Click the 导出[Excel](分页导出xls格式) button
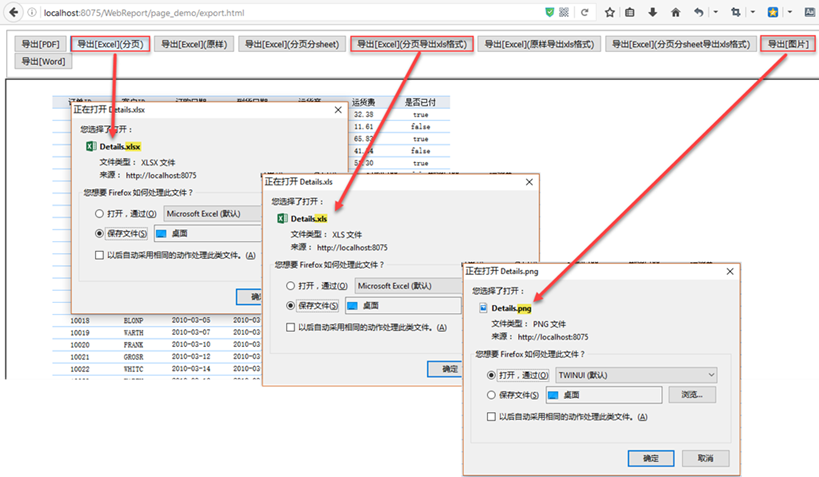This screenshot has height=477, width=819. (x=412, y=44)
